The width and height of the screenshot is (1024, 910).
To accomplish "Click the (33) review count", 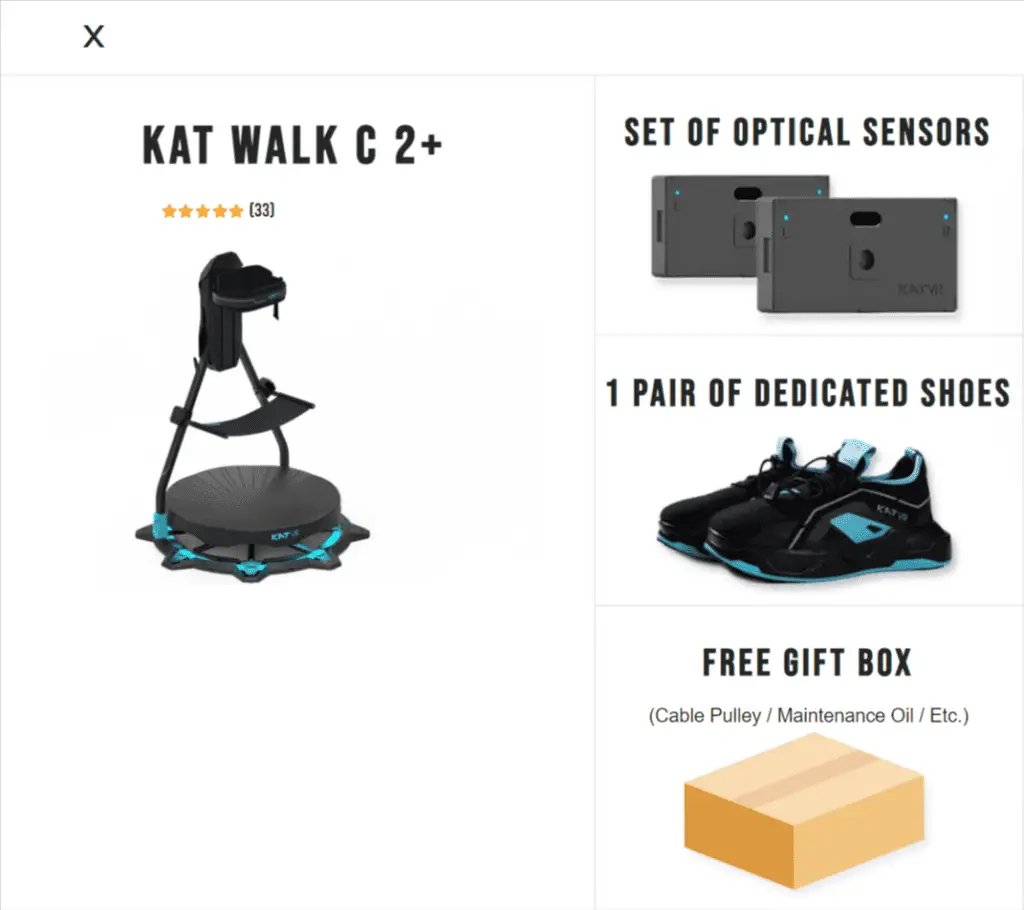I will tap(262, 210).
